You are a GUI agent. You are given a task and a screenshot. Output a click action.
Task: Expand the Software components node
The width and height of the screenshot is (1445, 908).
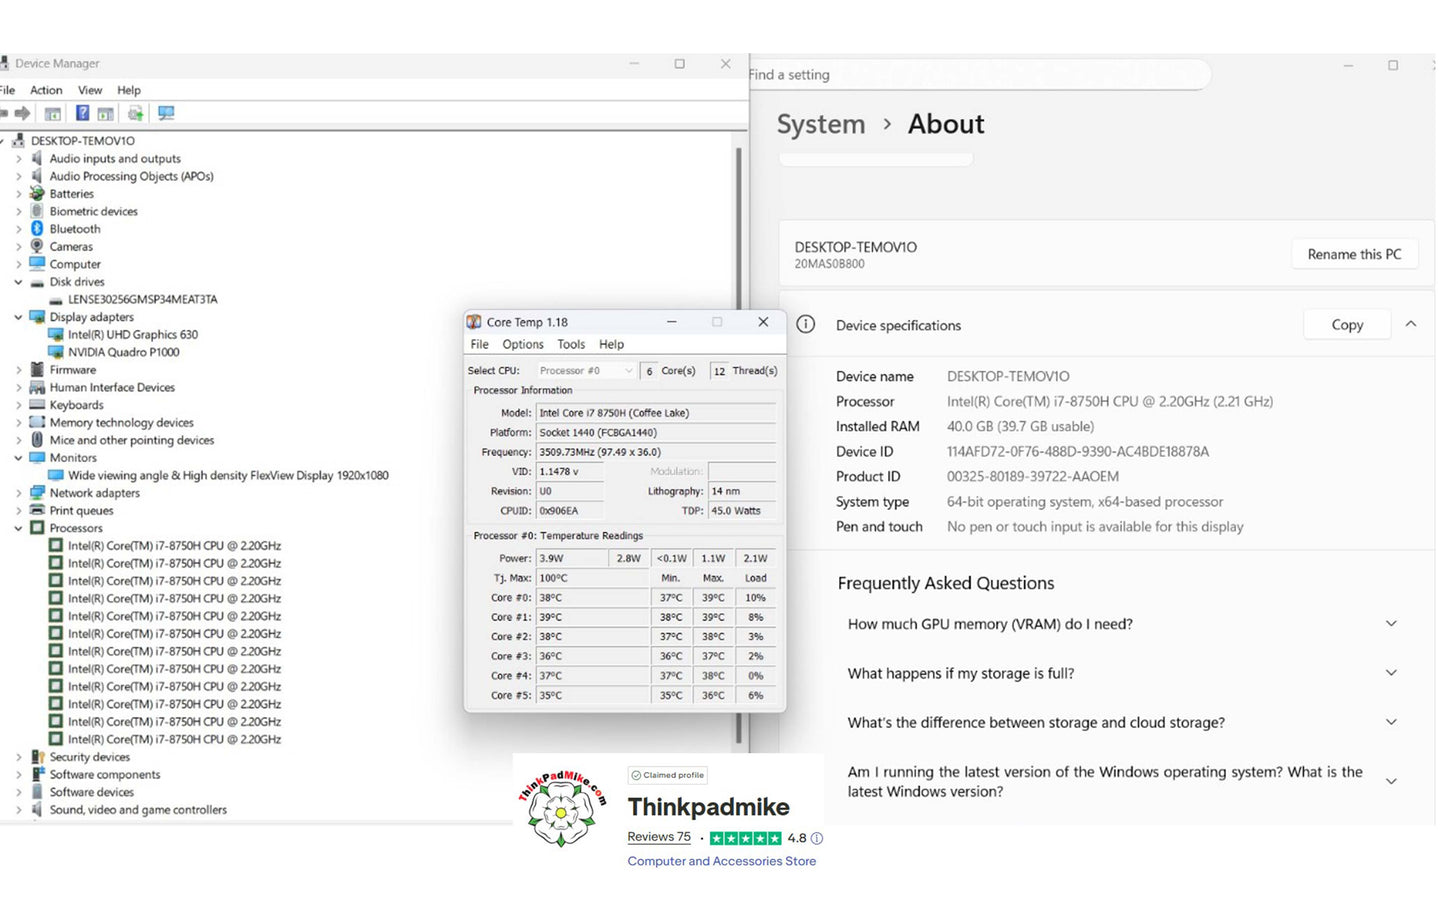coord(19,775)
